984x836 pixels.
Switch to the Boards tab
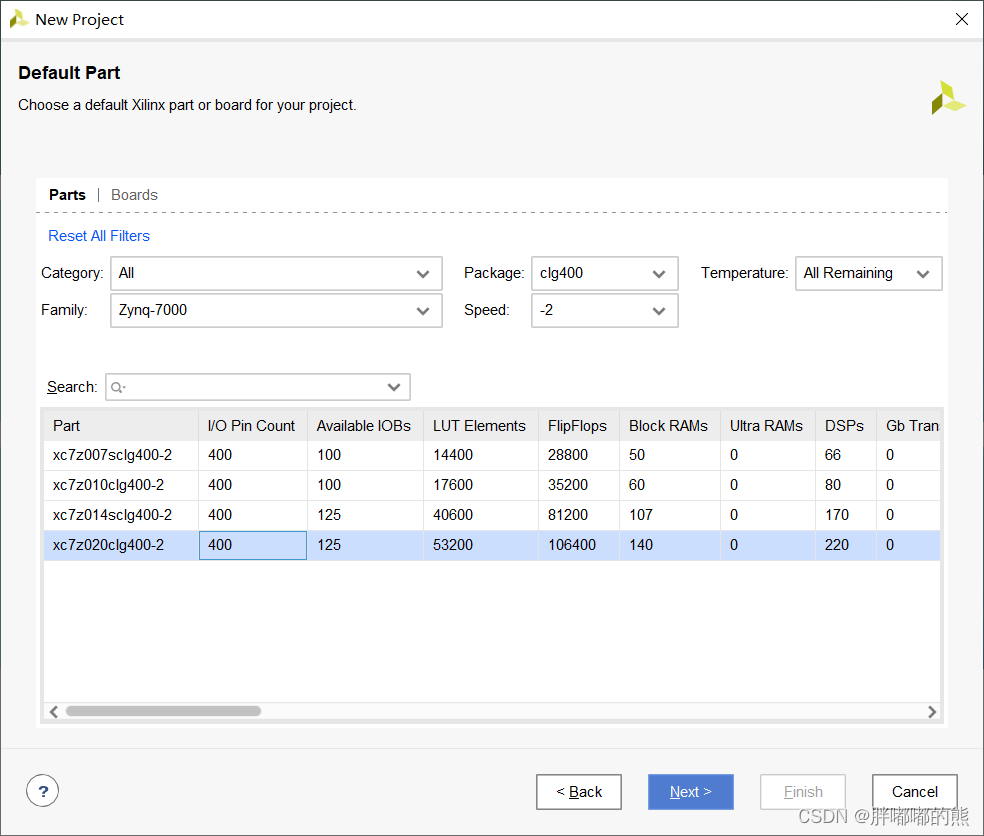coord(134,195)
